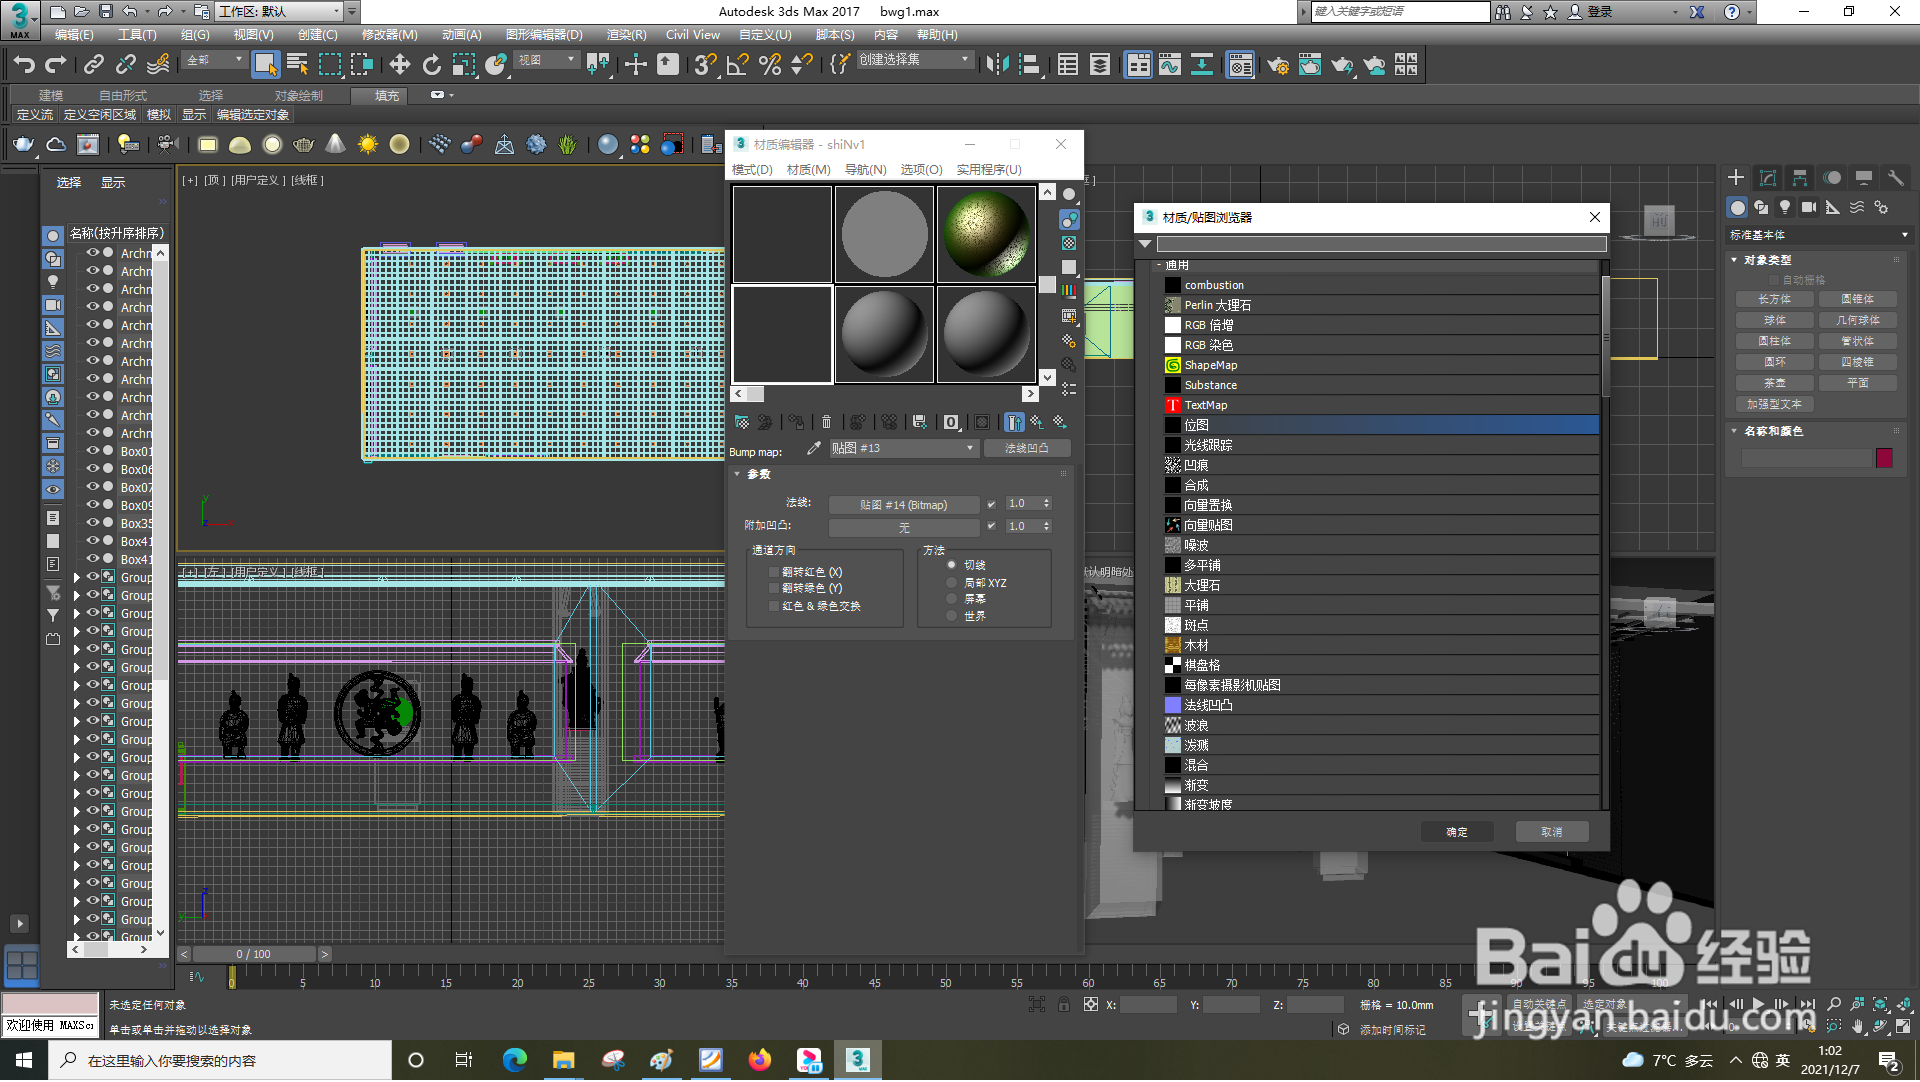Click the object color swatch
The image size is (1920, 1082).
tap(1884, 458)
